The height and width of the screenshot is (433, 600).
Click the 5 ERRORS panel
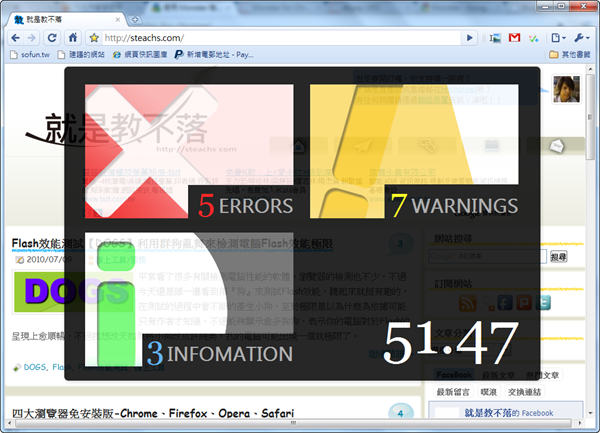click(x=189, y=151)
